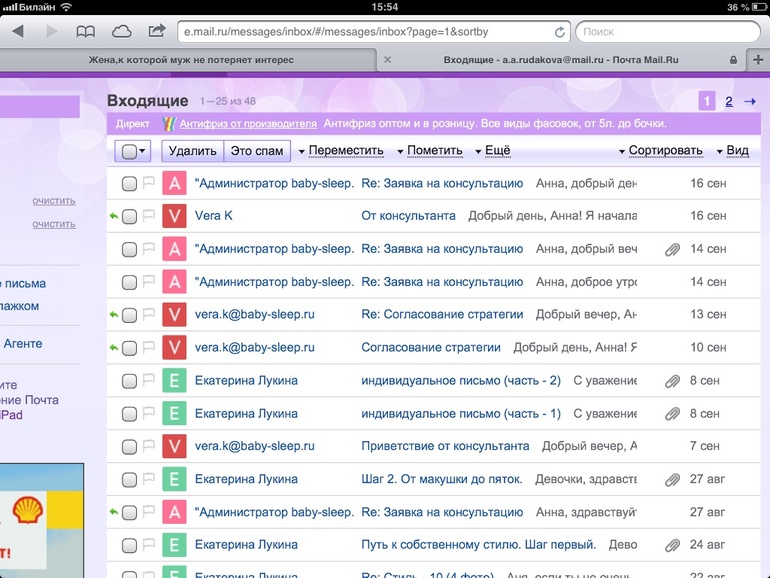The image size is (770, 578).
Task: Flag the Vera K message
Action: [149, 216]
